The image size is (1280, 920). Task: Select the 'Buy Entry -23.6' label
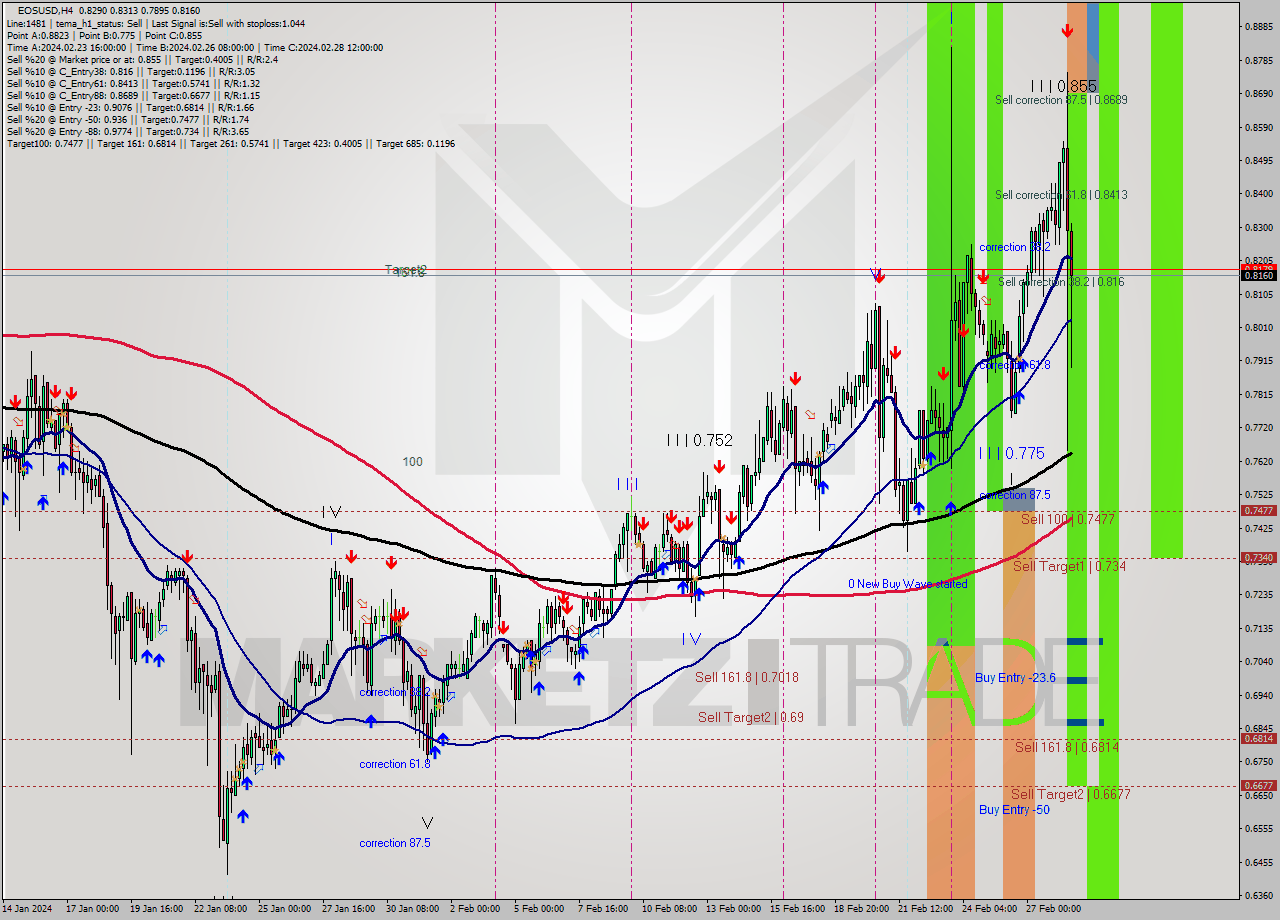[x=1015, y=678]
